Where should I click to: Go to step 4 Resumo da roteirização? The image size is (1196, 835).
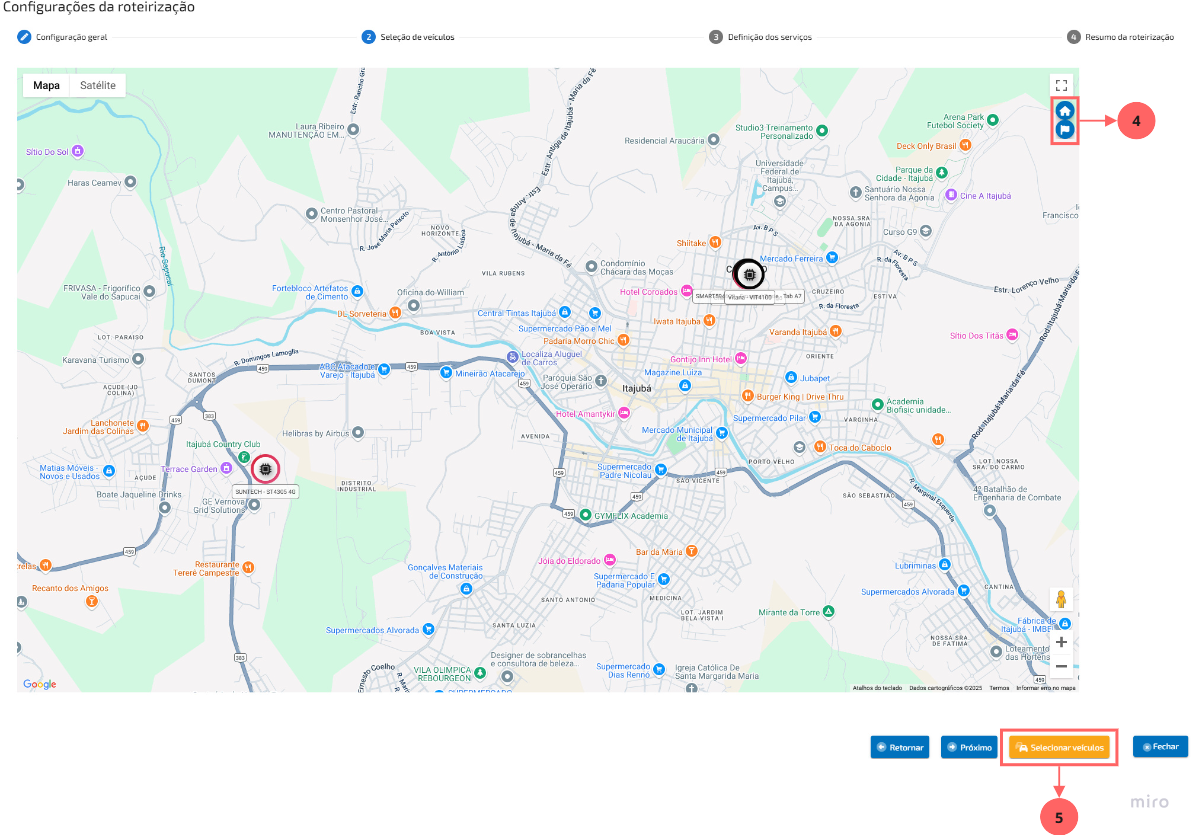[x=1120, y=37]
